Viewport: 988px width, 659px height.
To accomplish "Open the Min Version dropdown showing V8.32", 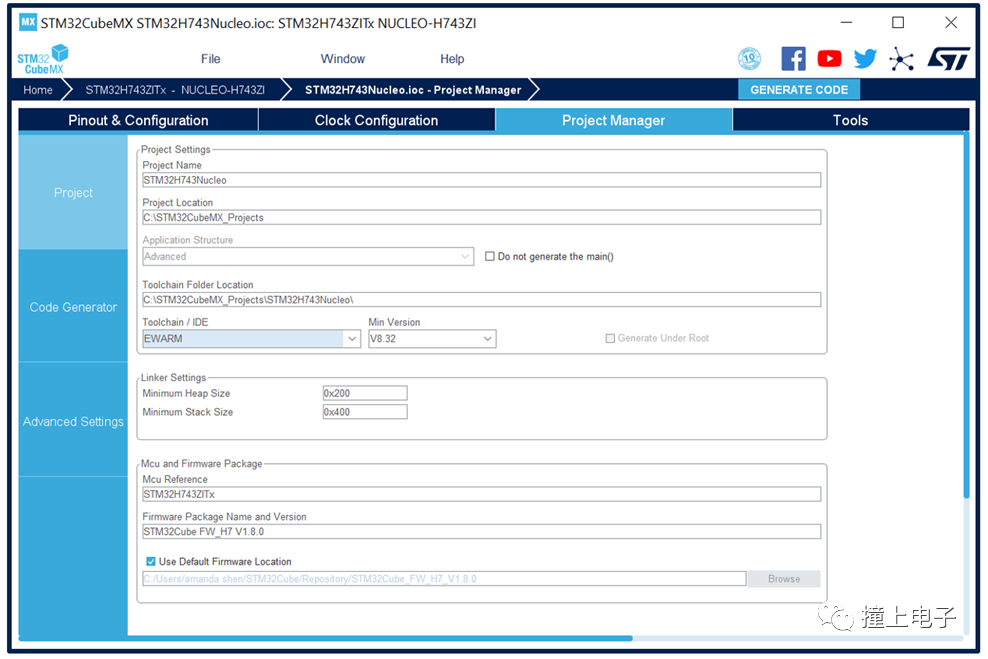I will tap(432, 338).
